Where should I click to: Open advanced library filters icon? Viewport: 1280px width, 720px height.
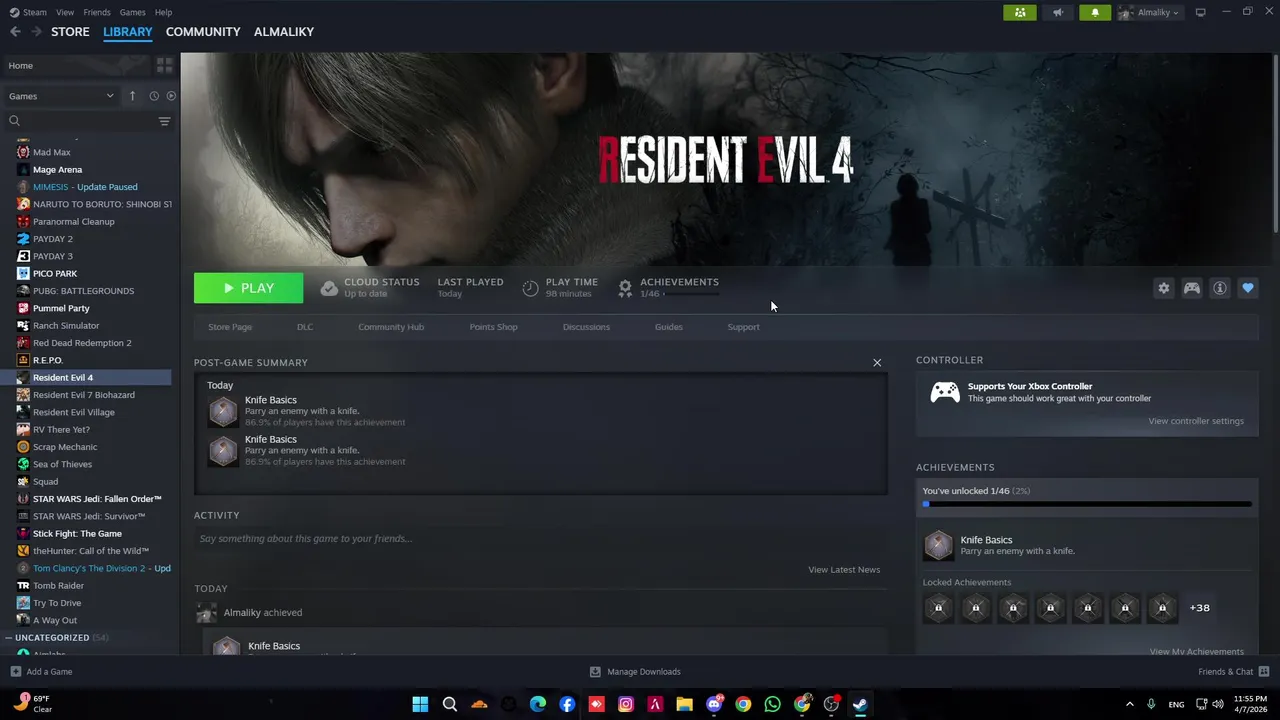[x=164, y=121]
